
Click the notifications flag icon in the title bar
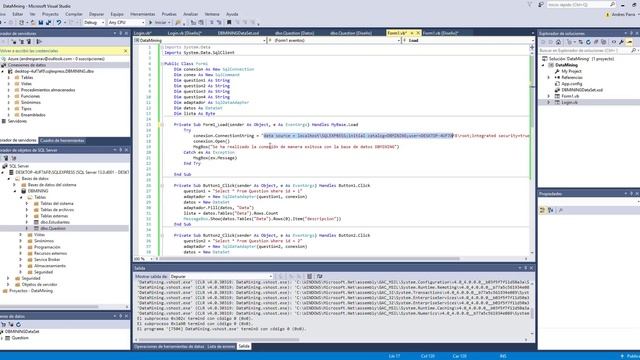pyautogui.click(x=530, y=4)
